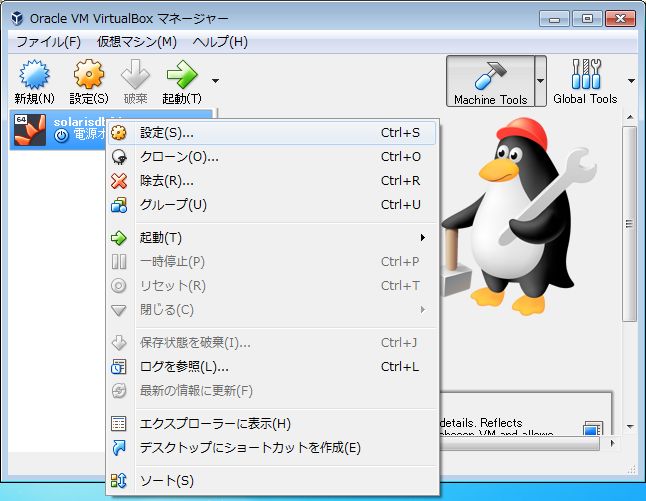
Task: Open Global Tools
Action: [x=585, y=81]
